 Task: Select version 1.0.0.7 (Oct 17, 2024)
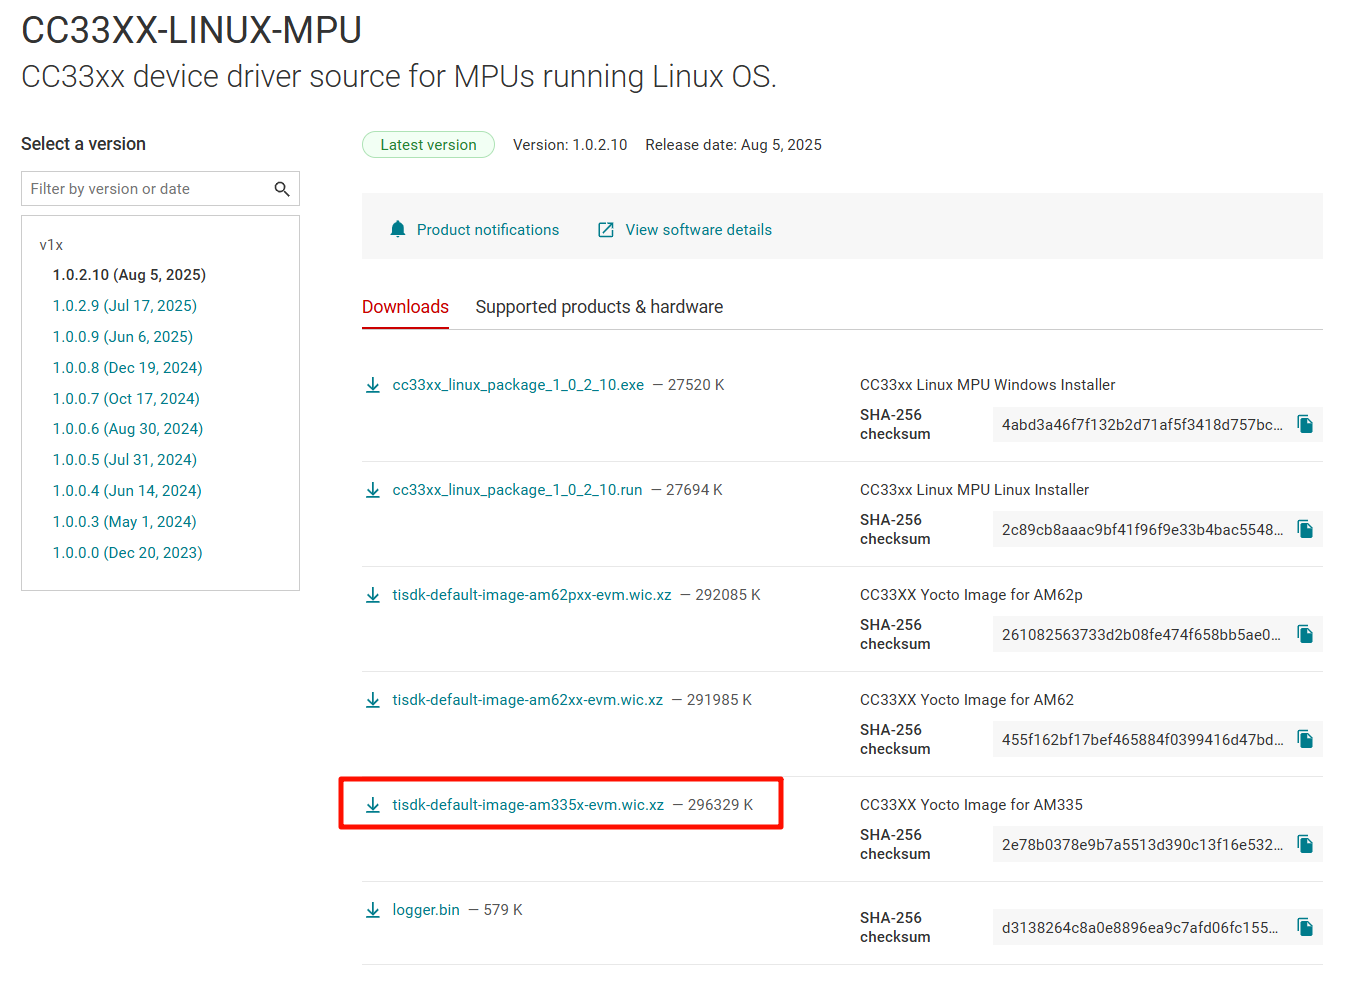pos(126,399)
